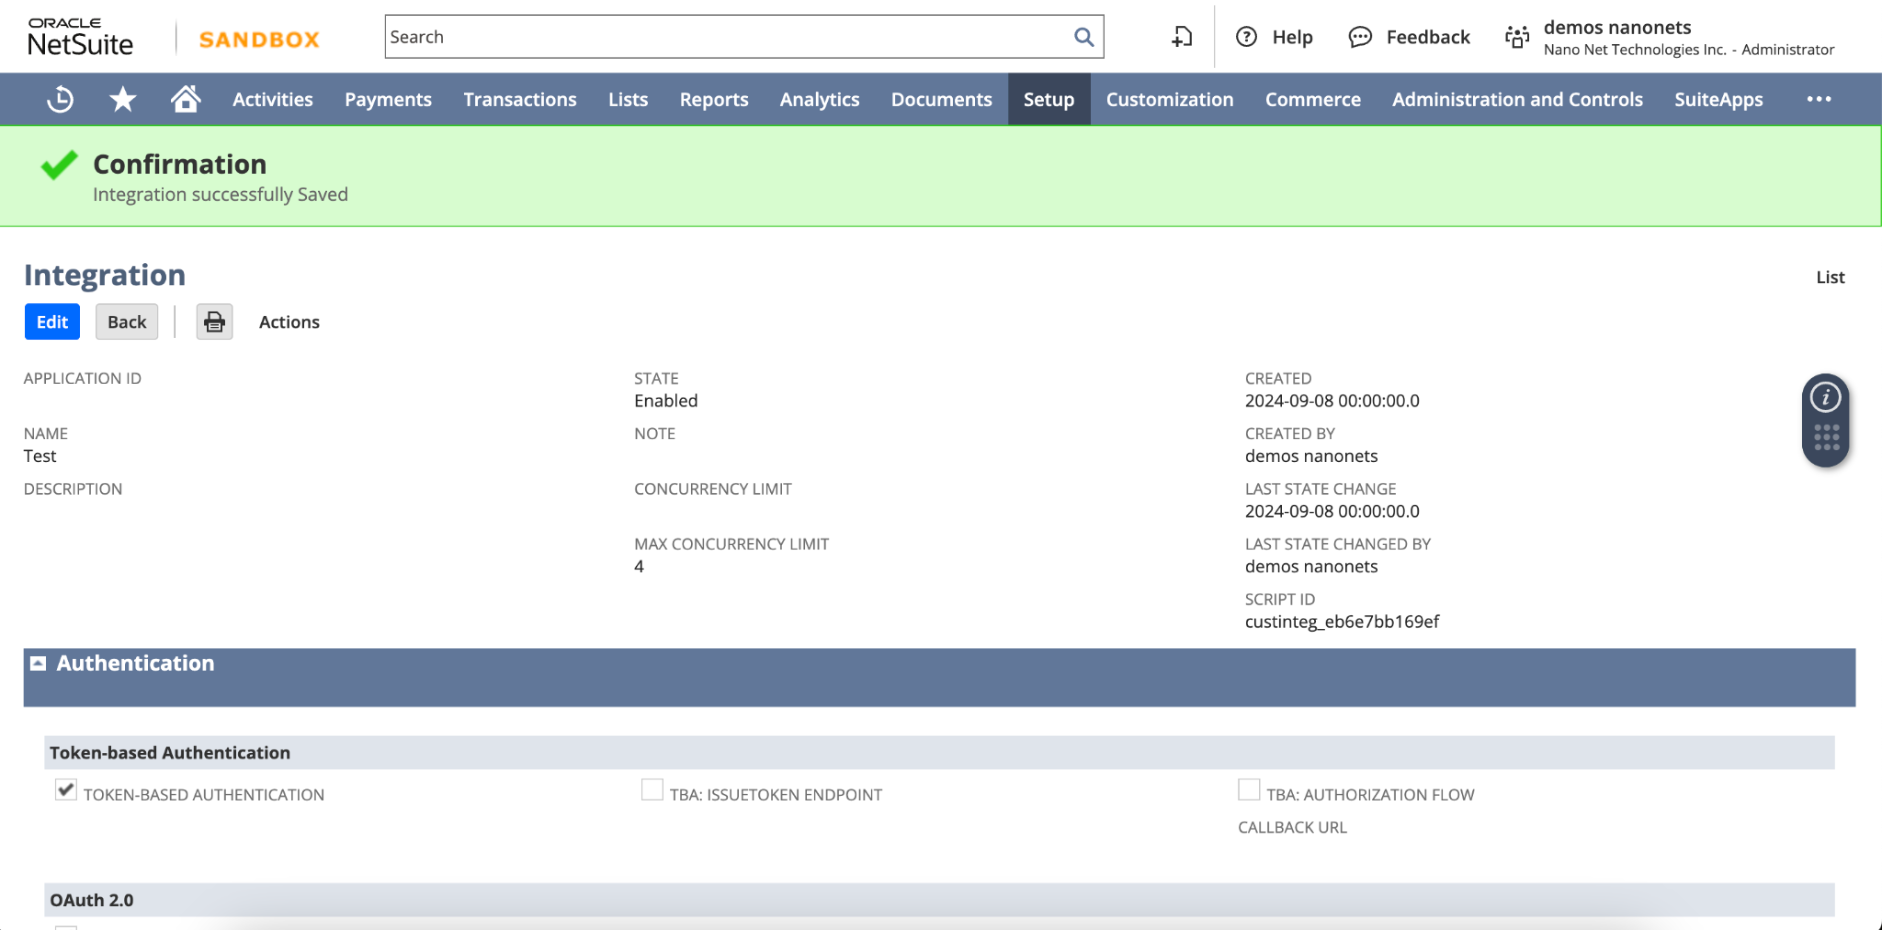Click the grid dots handle icon
This screenshot has height=938, width=1886.
(1826, 437)
